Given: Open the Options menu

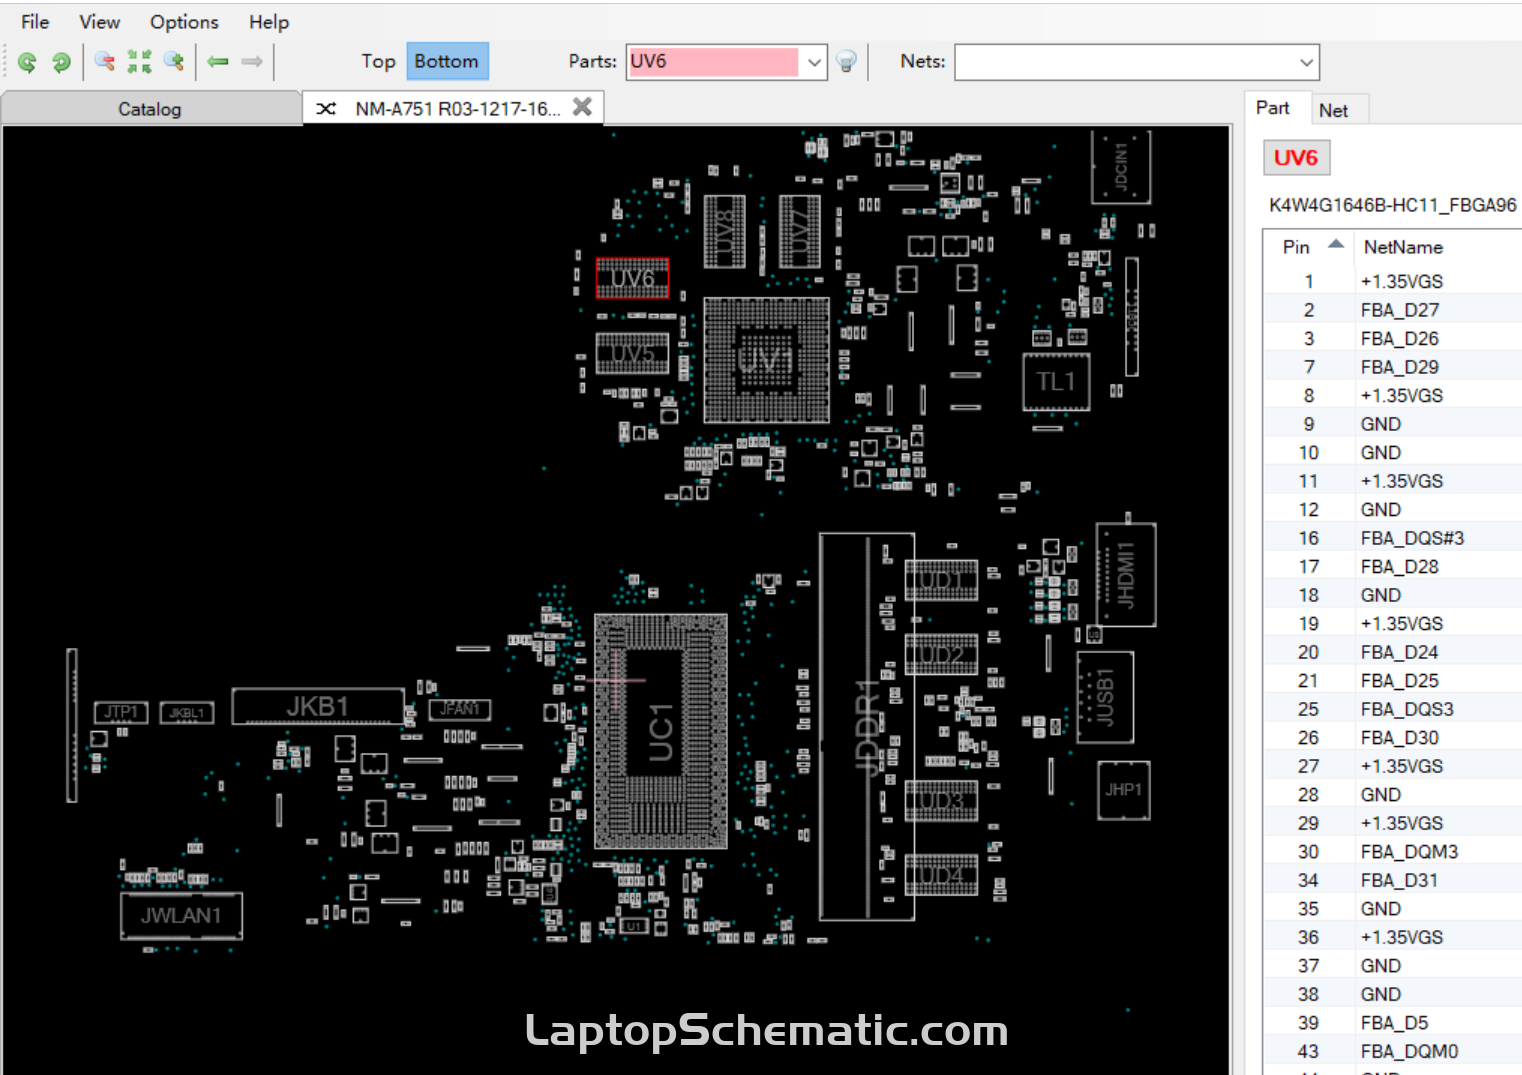Looking at the screenshot, I should pyautogui.click(x=184, y=21).
